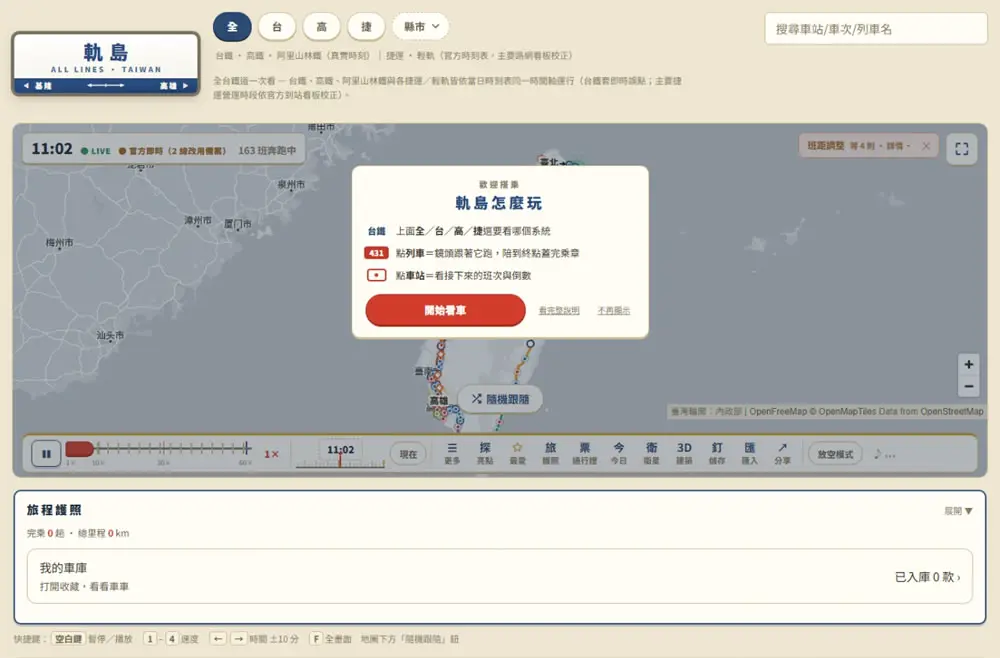Open the full instructions link in dialog
The width and height of the screenshot is (1000, 658).
[559, 311]
